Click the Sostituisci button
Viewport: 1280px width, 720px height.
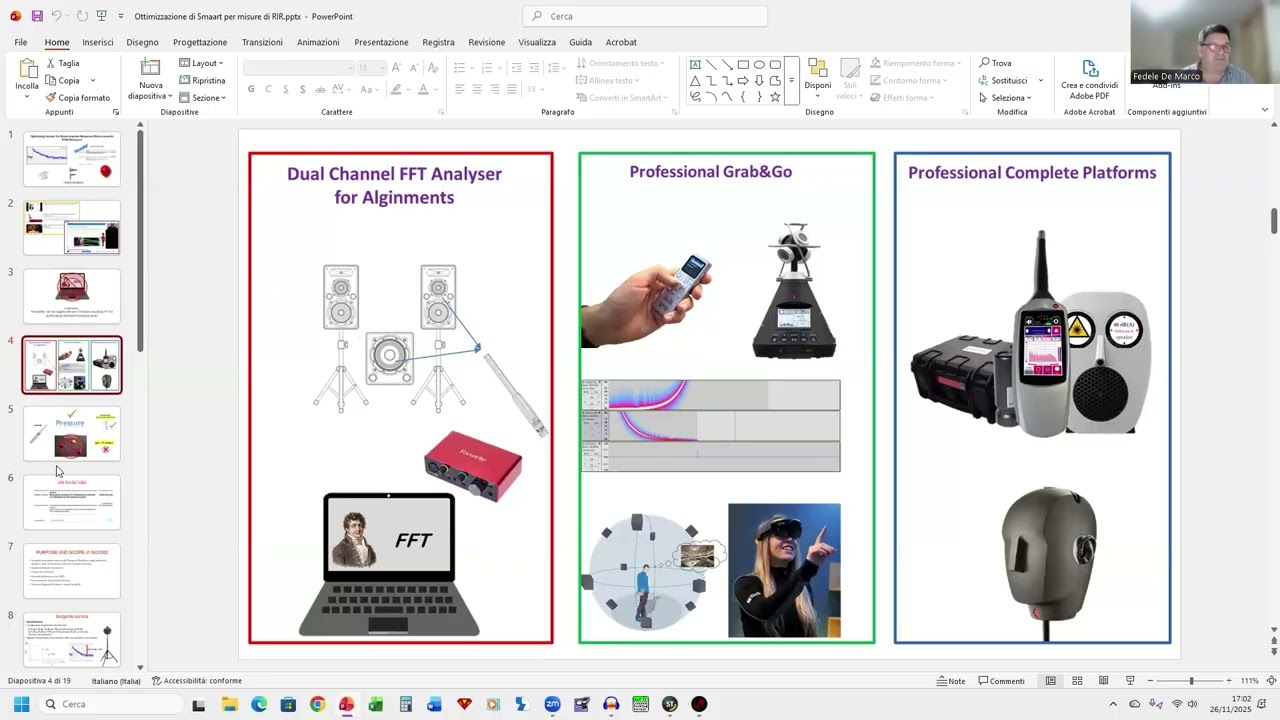pos(1011,80)
